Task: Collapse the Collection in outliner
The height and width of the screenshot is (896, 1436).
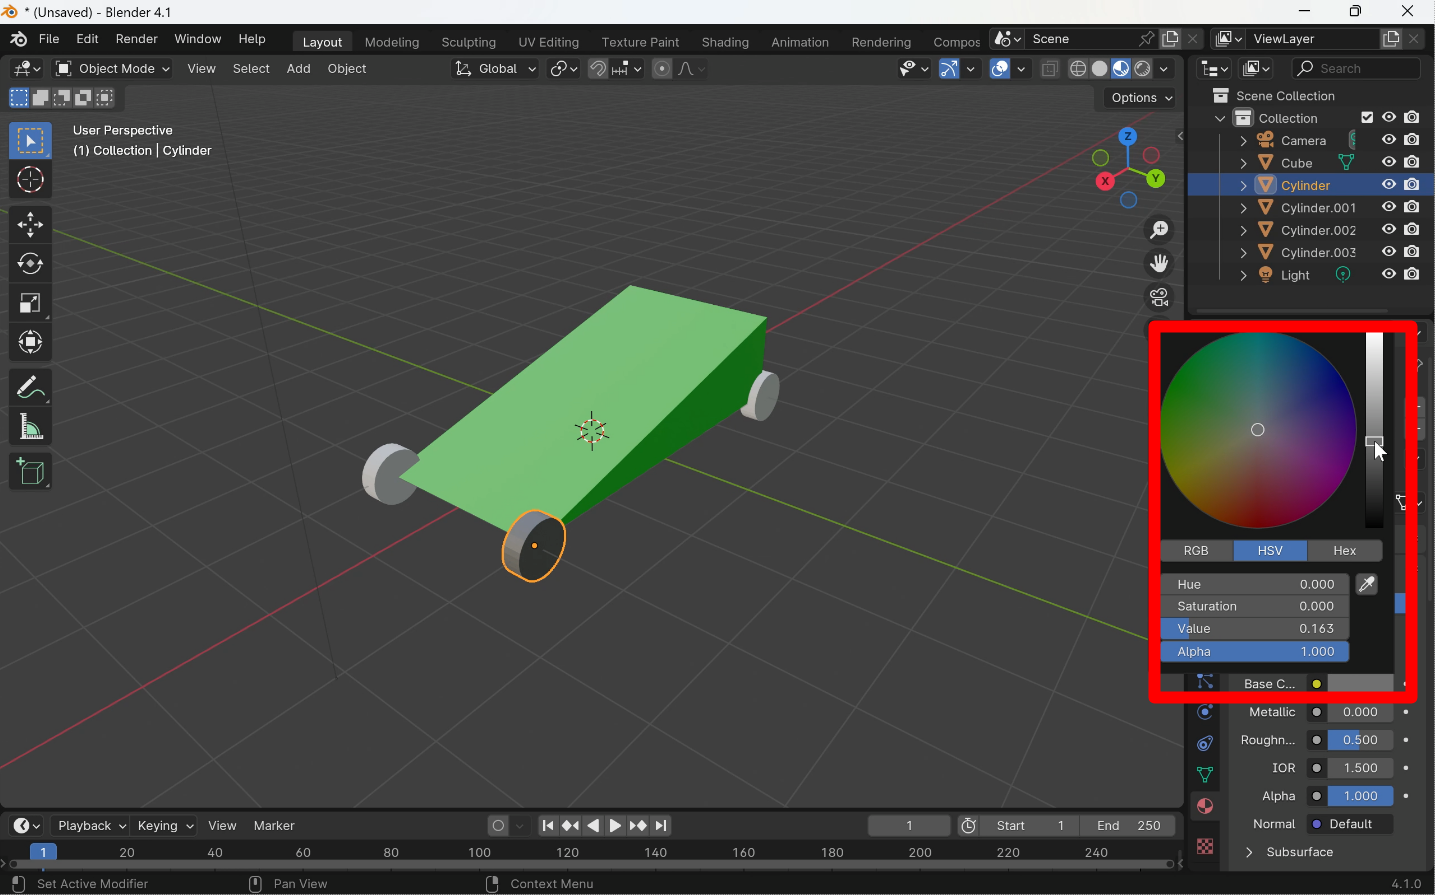Action: (1220, 118)
